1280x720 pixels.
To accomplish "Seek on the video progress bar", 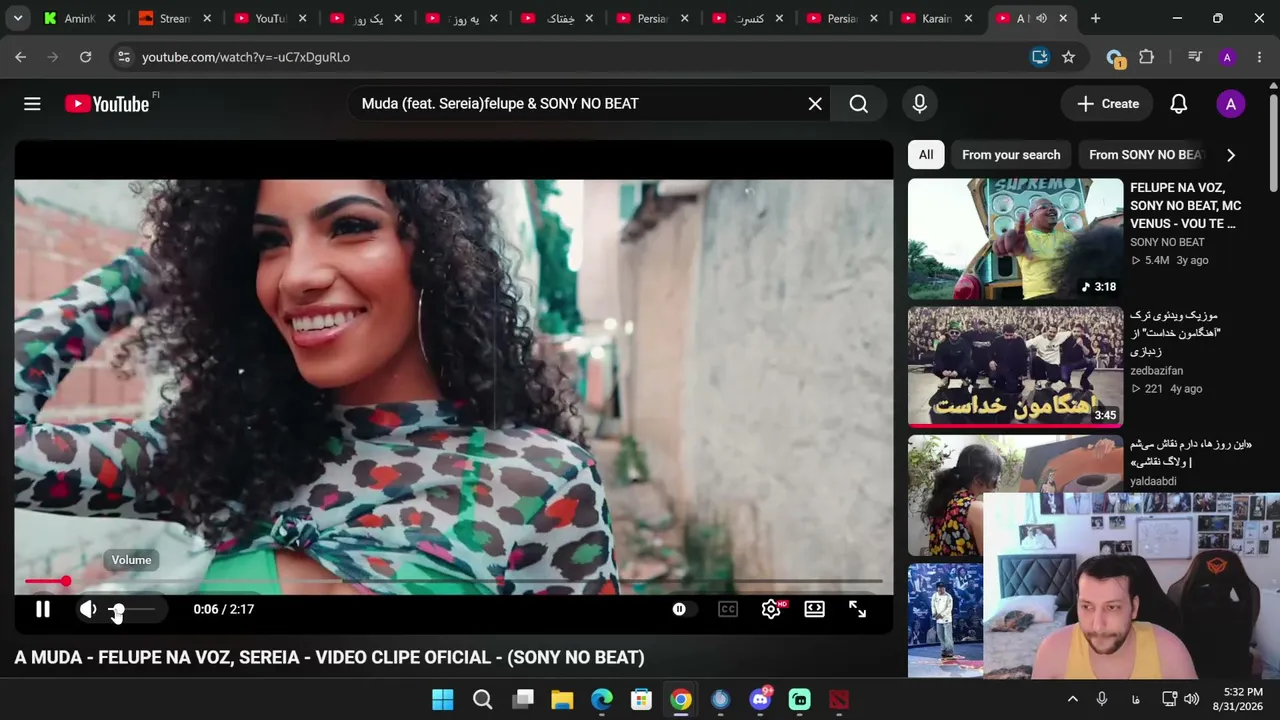I will tap(454, 581).
